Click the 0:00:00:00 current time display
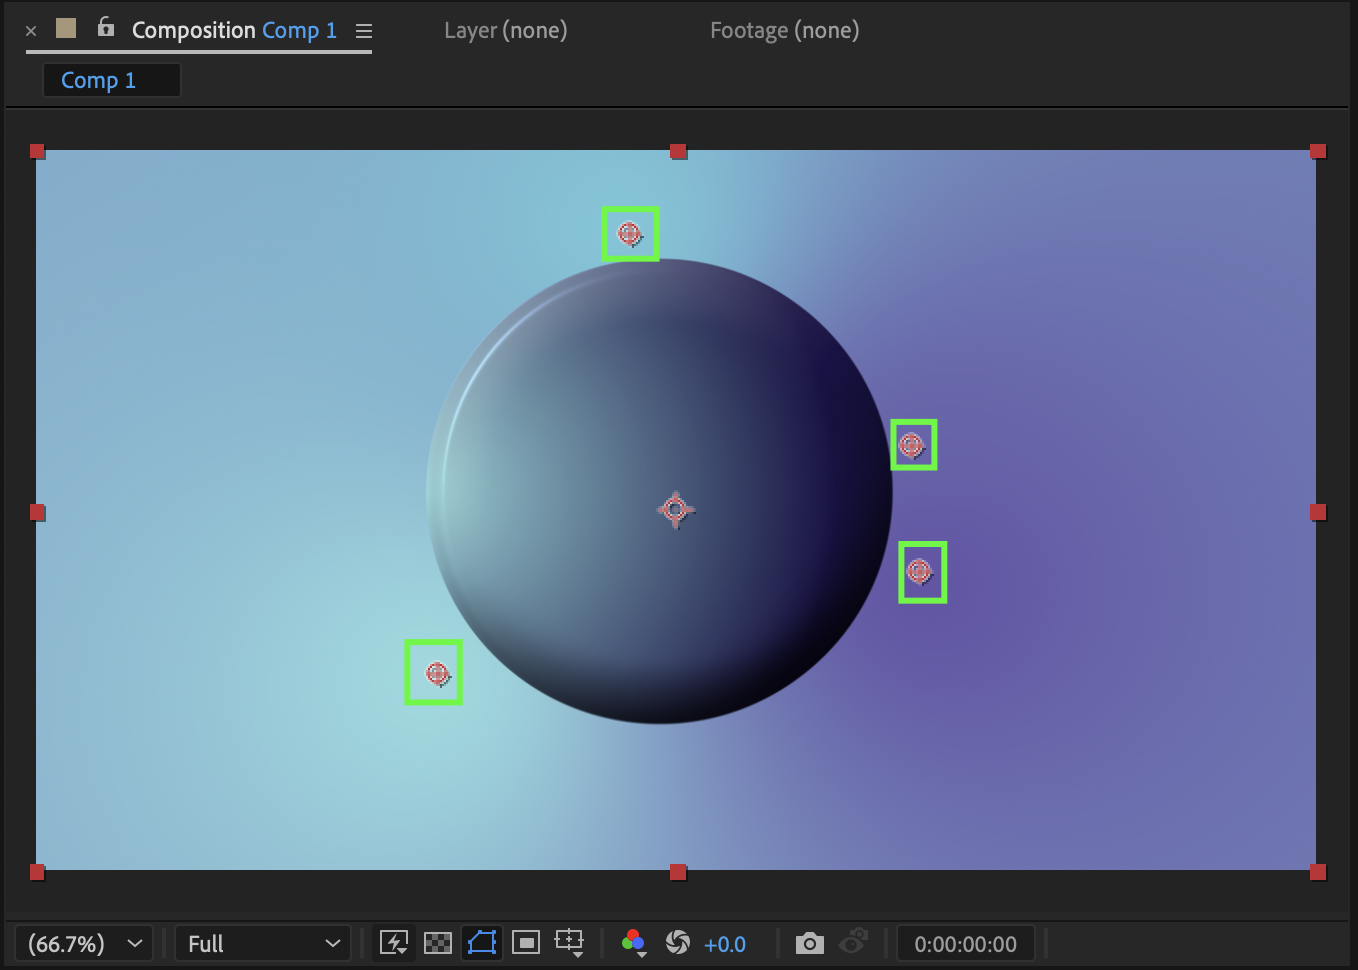This screenshot has width=1358, height=970. [x=965, y=944]
